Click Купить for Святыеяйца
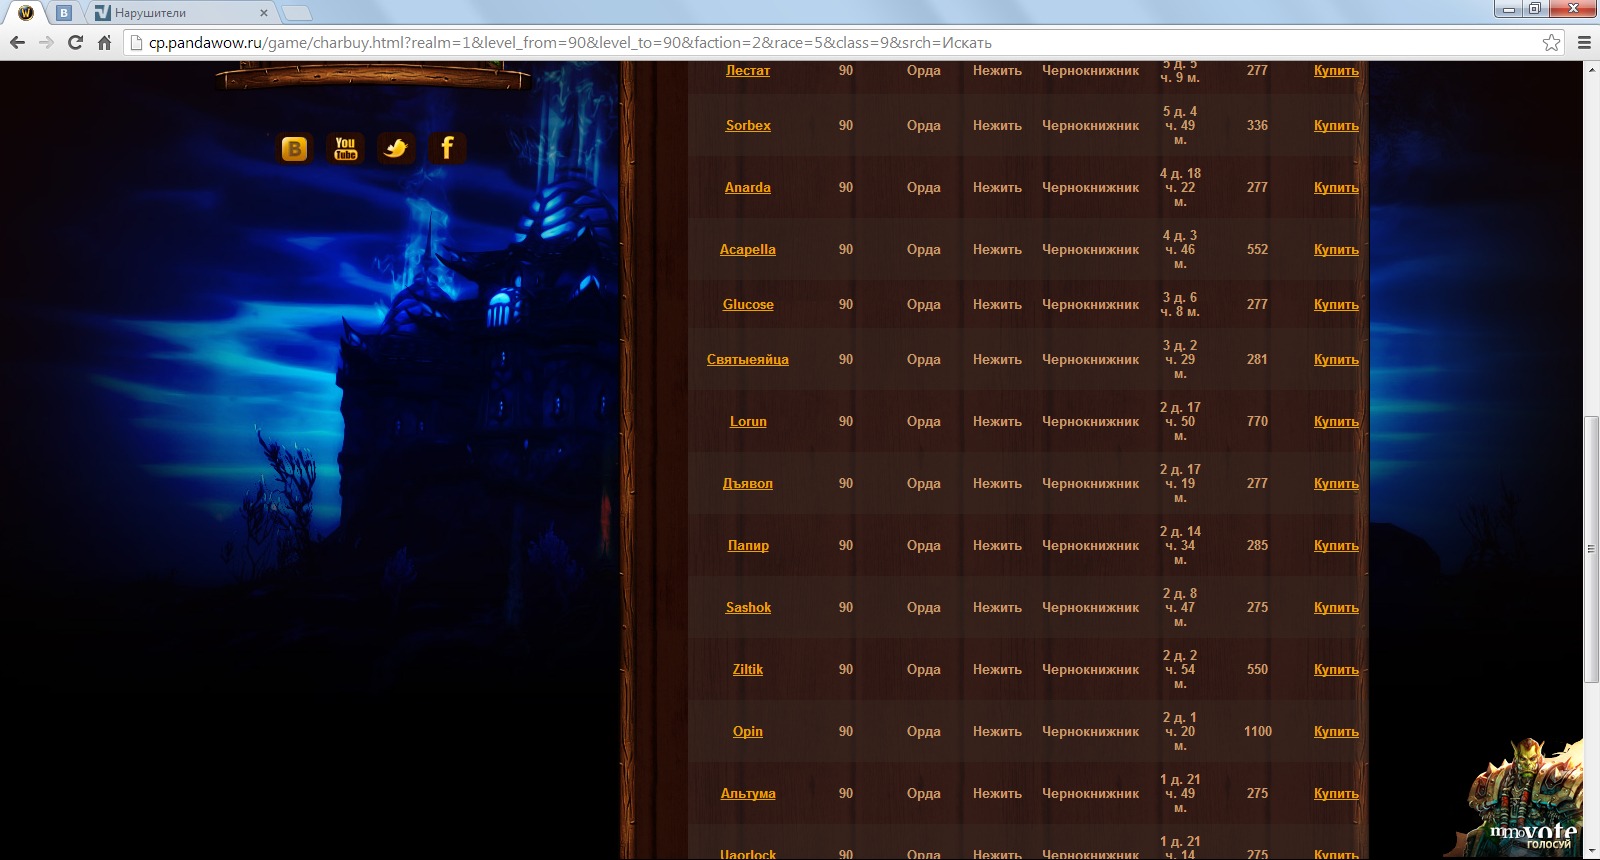The width and height of the screenshot is (1600, 860). (1336, 359)
